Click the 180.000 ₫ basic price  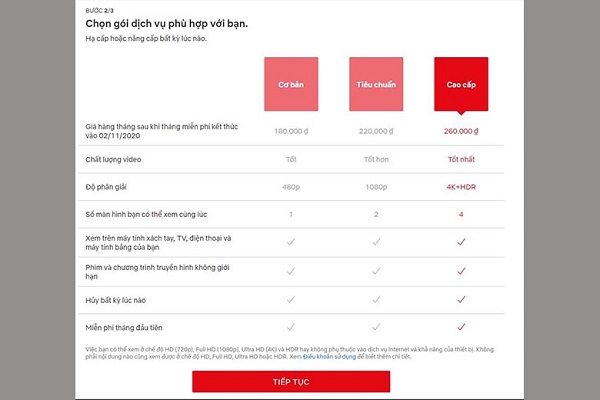tap(291, 130)
